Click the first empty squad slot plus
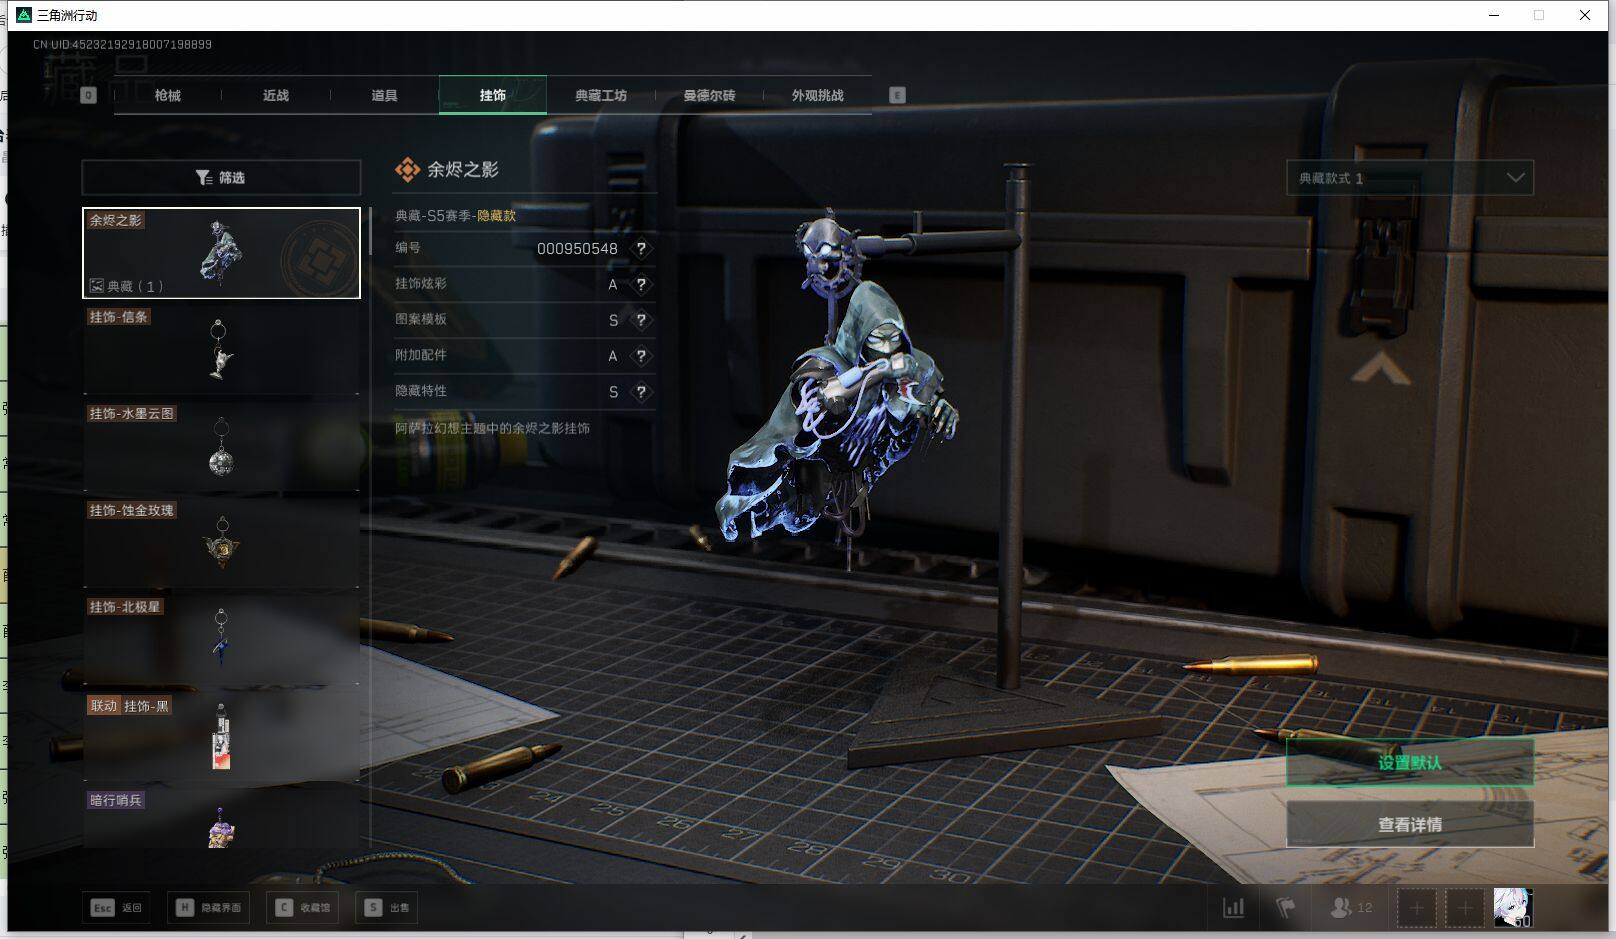 pos(1416,908)
